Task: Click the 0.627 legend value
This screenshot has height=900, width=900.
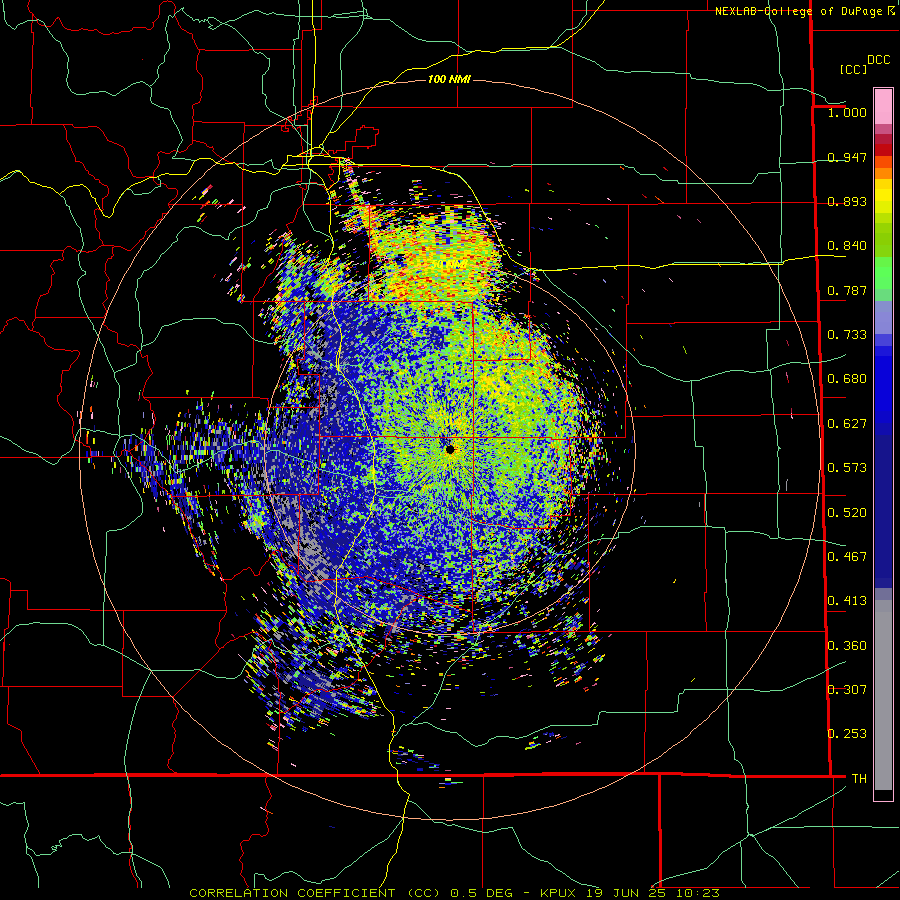Action: pyautogui.click(x=847, y=424)
